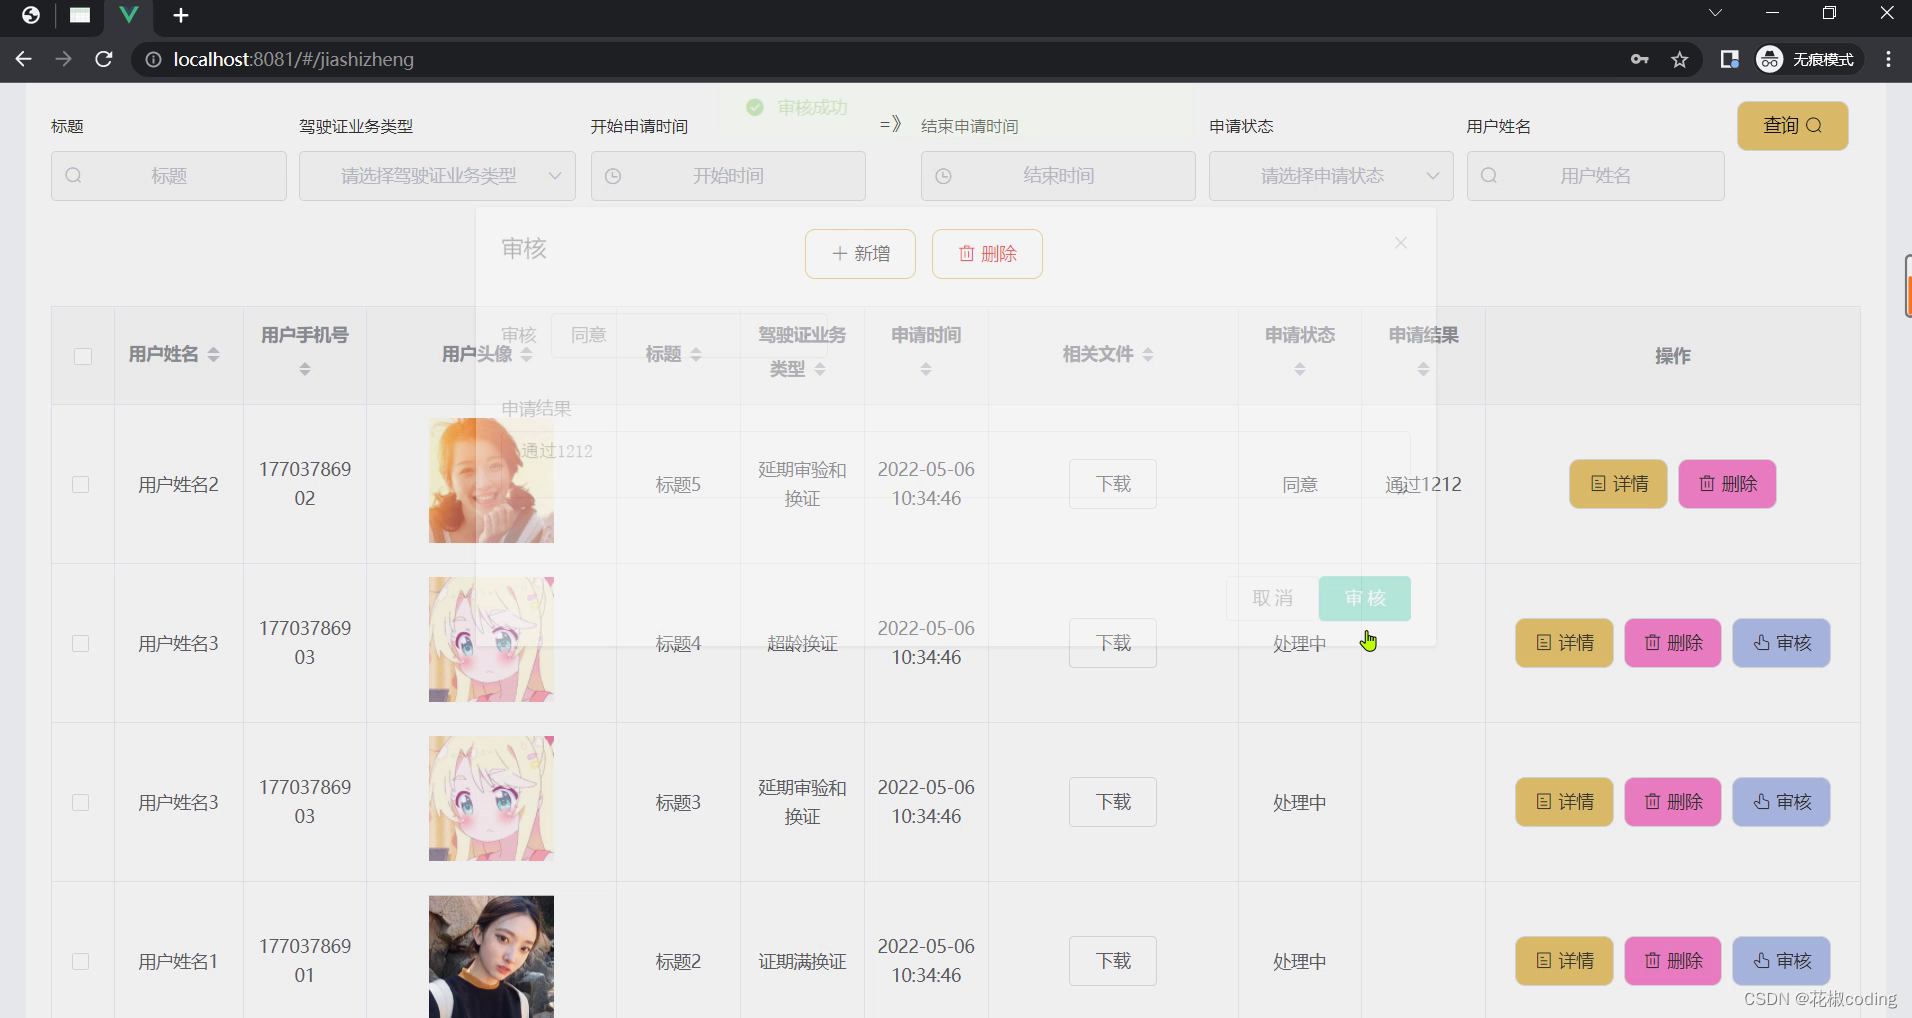The width and height of the screenshot is (1912, 1018).
Task: Check the row checkbox for 标题4 用户姓名3
Action: 81,643
